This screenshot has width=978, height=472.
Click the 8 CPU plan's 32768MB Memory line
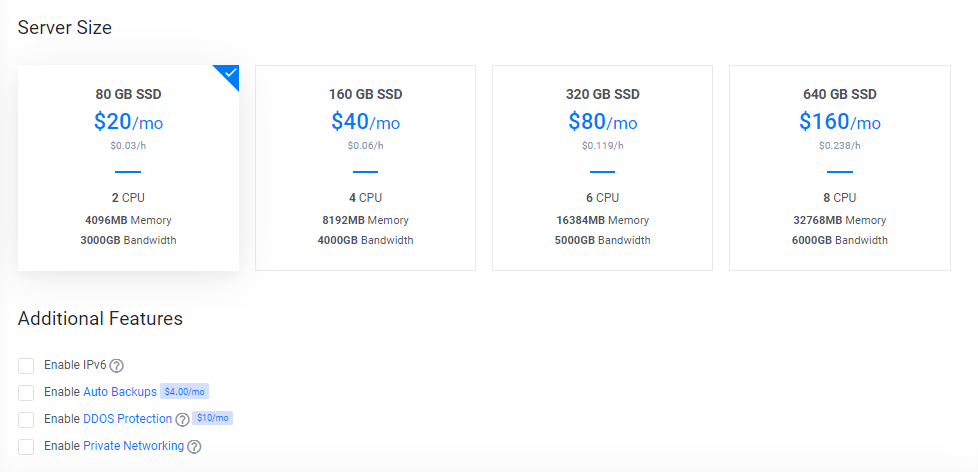840,220
